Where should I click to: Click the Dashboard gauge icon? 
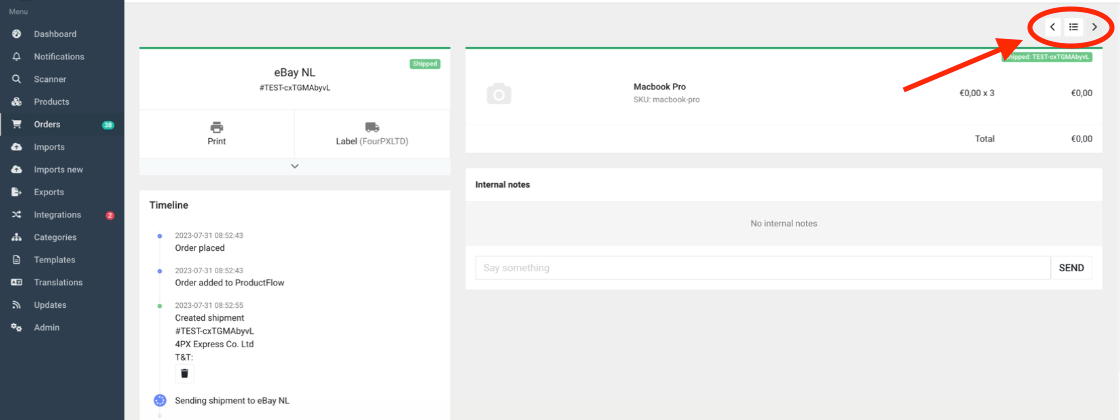[x=16, y=34]
